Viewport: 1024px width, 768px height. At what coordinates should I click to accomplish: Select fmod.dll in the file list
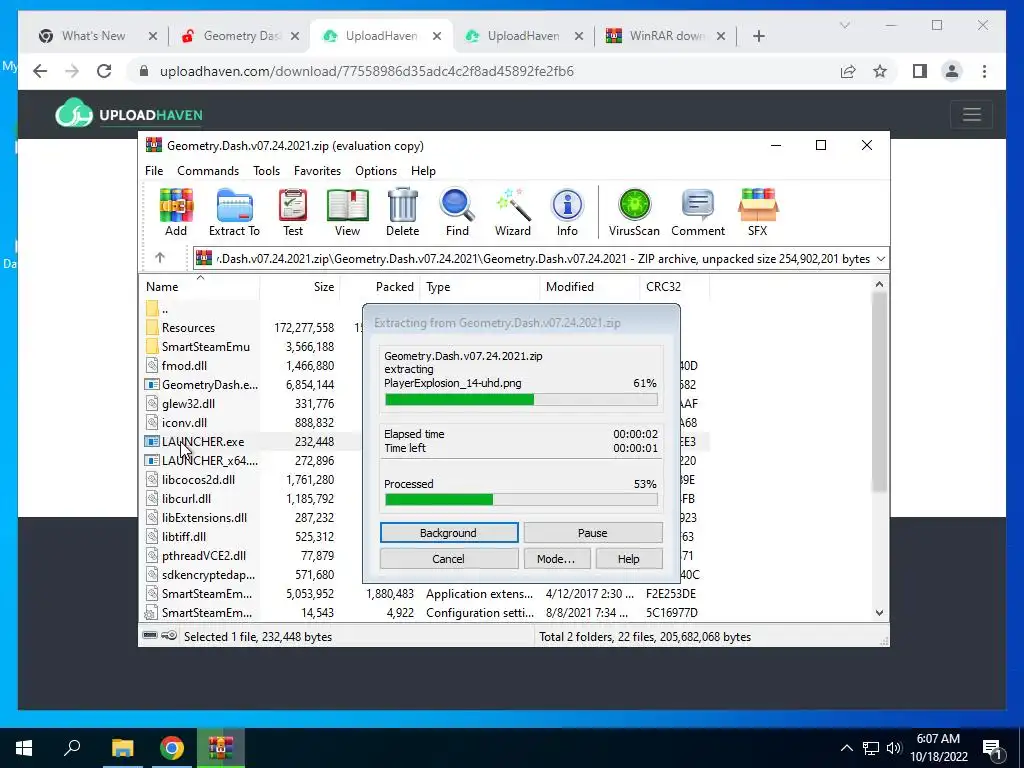184,366
